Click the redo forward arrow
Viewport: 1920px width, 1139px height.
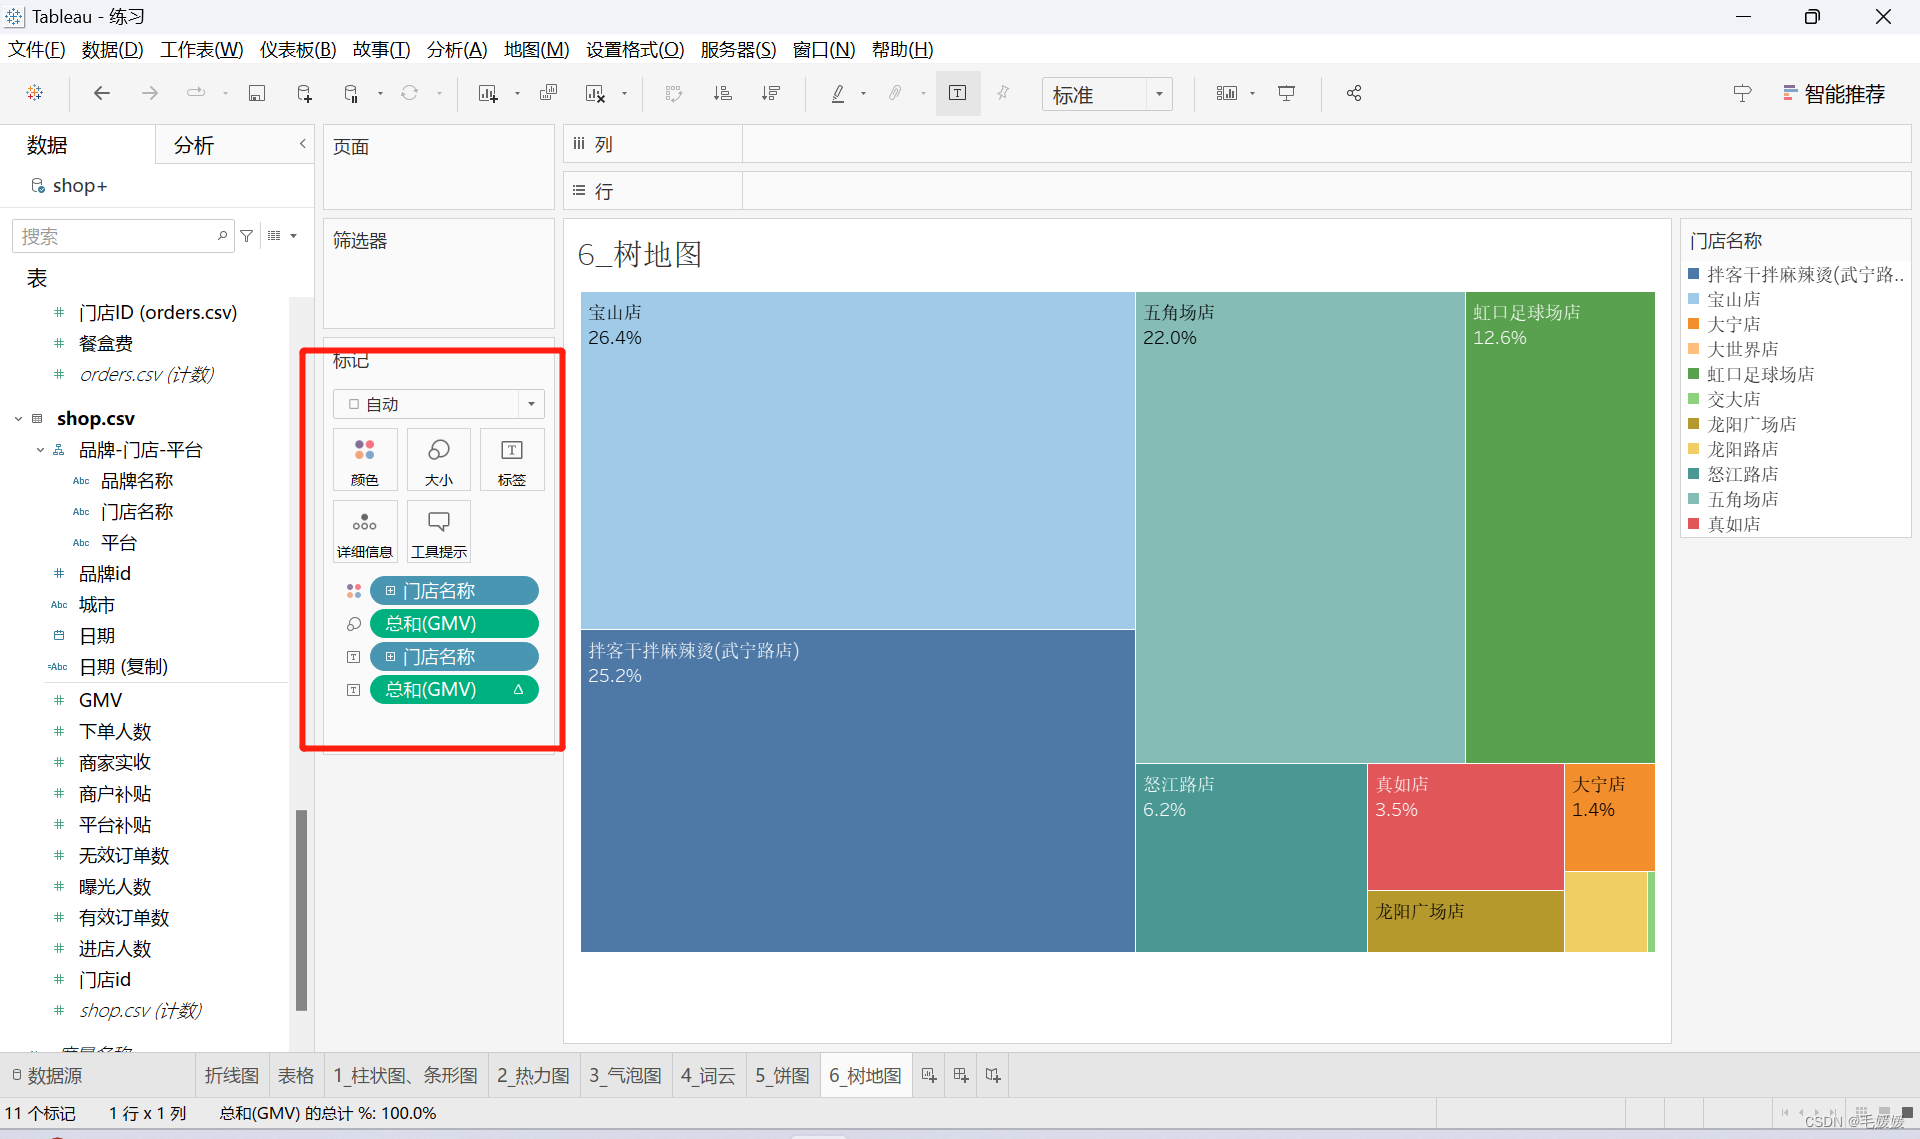[149, 93]
